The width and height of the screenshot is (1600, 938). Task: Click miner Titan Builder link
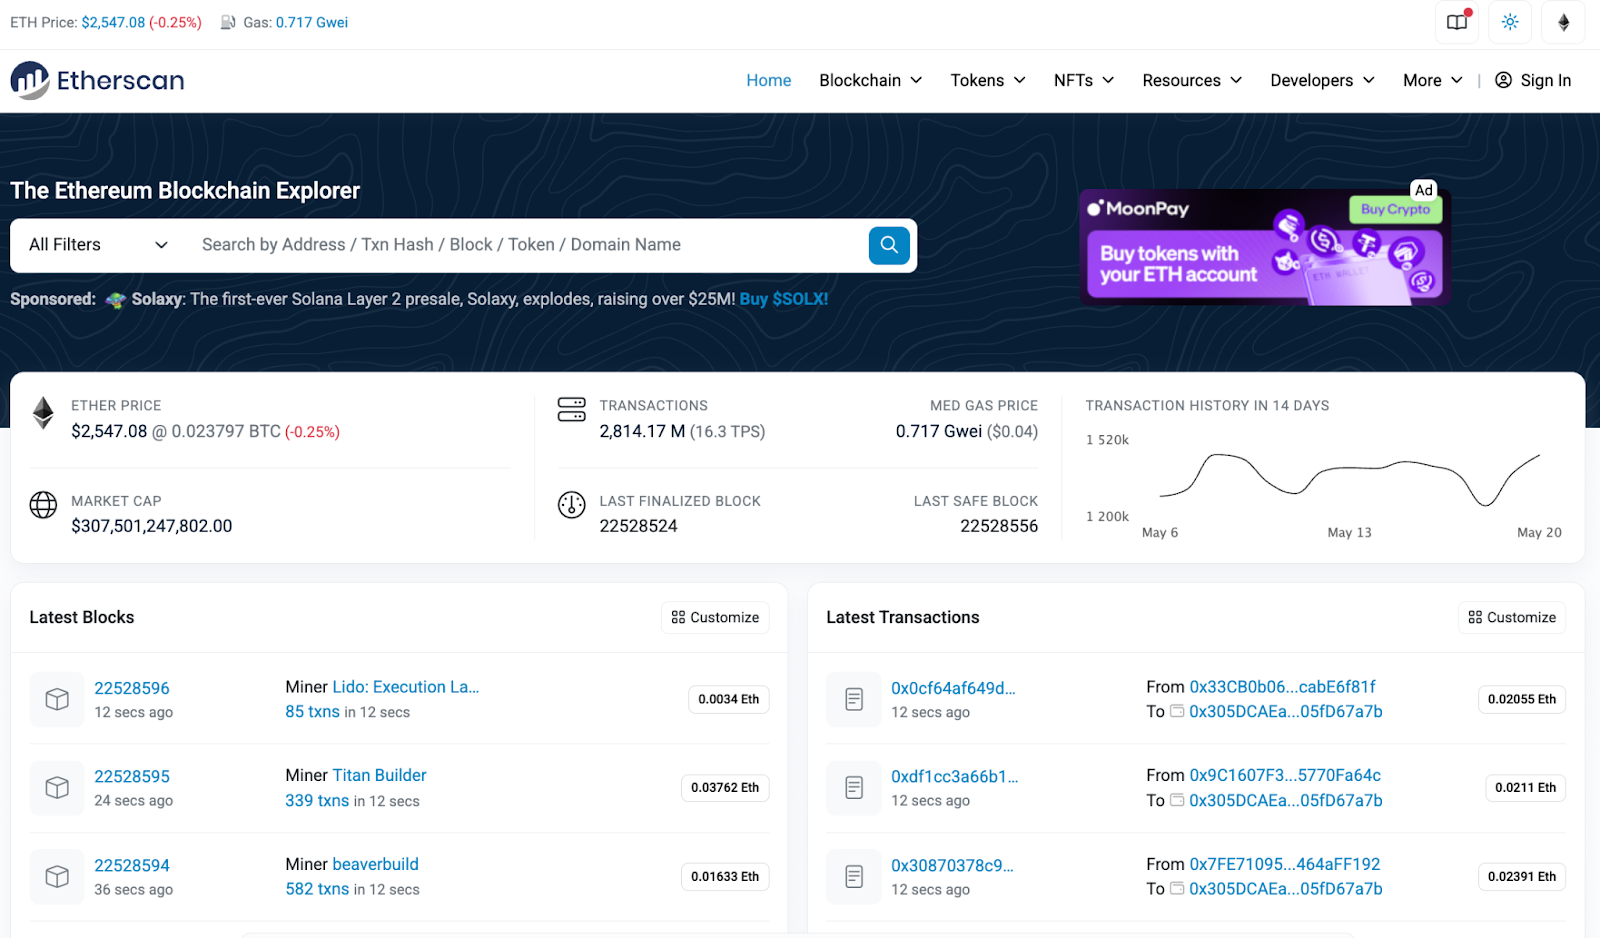click(379, 775)
